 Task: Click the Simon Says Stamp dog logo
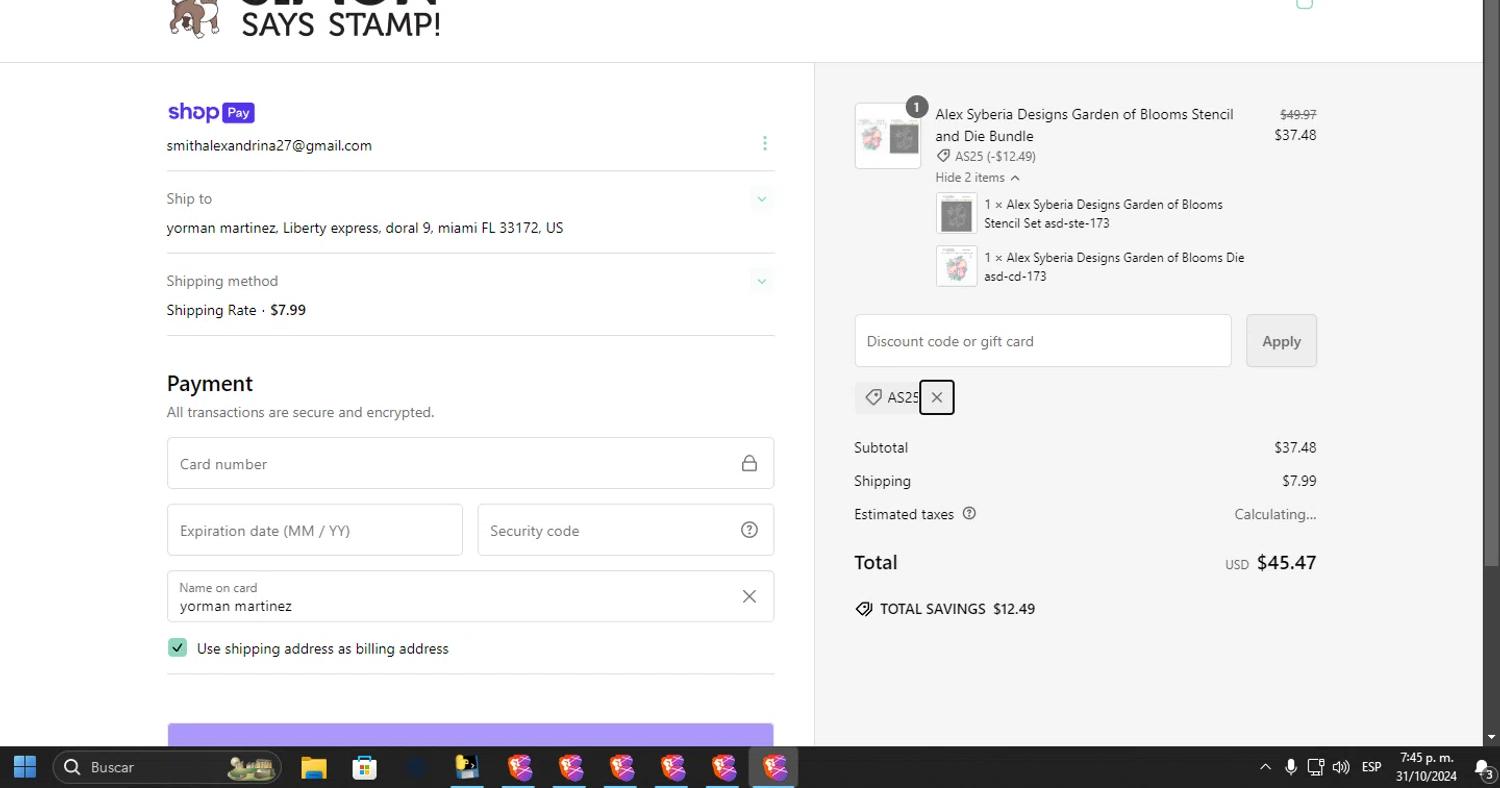[194, 18]
